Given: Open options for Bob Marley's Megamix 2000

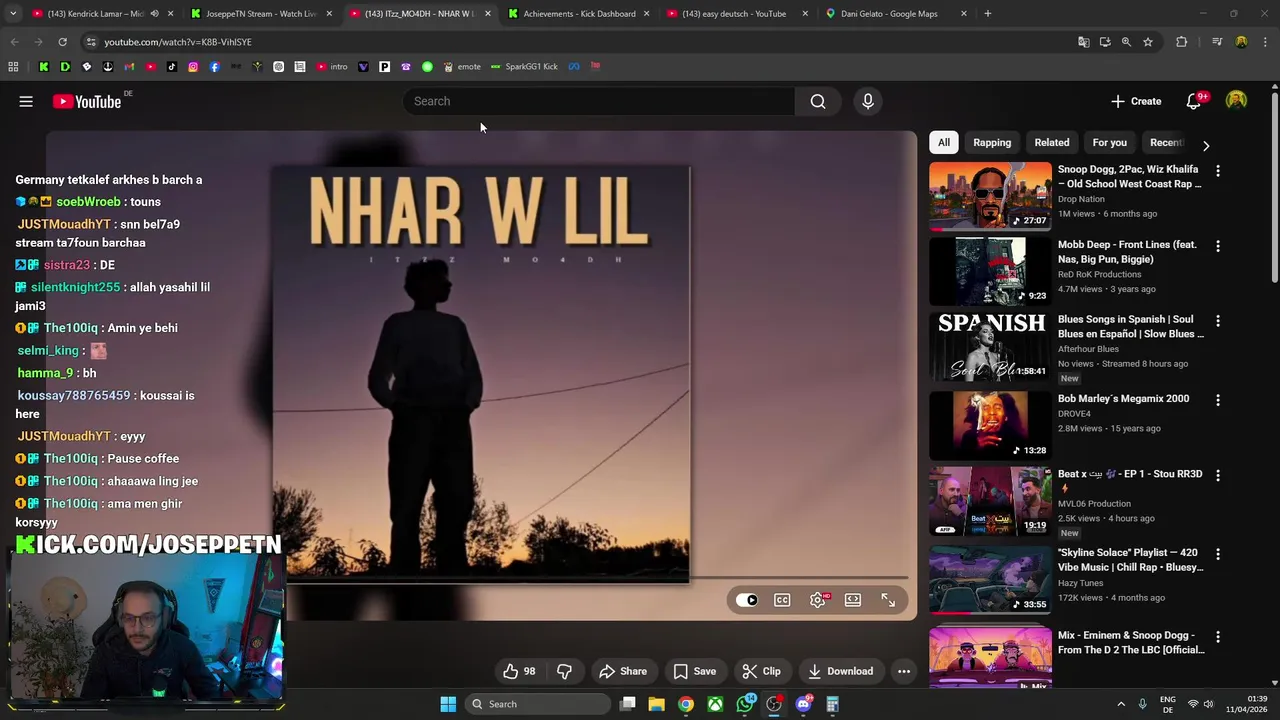Looking at the screenshot, I should [1218, 400].
